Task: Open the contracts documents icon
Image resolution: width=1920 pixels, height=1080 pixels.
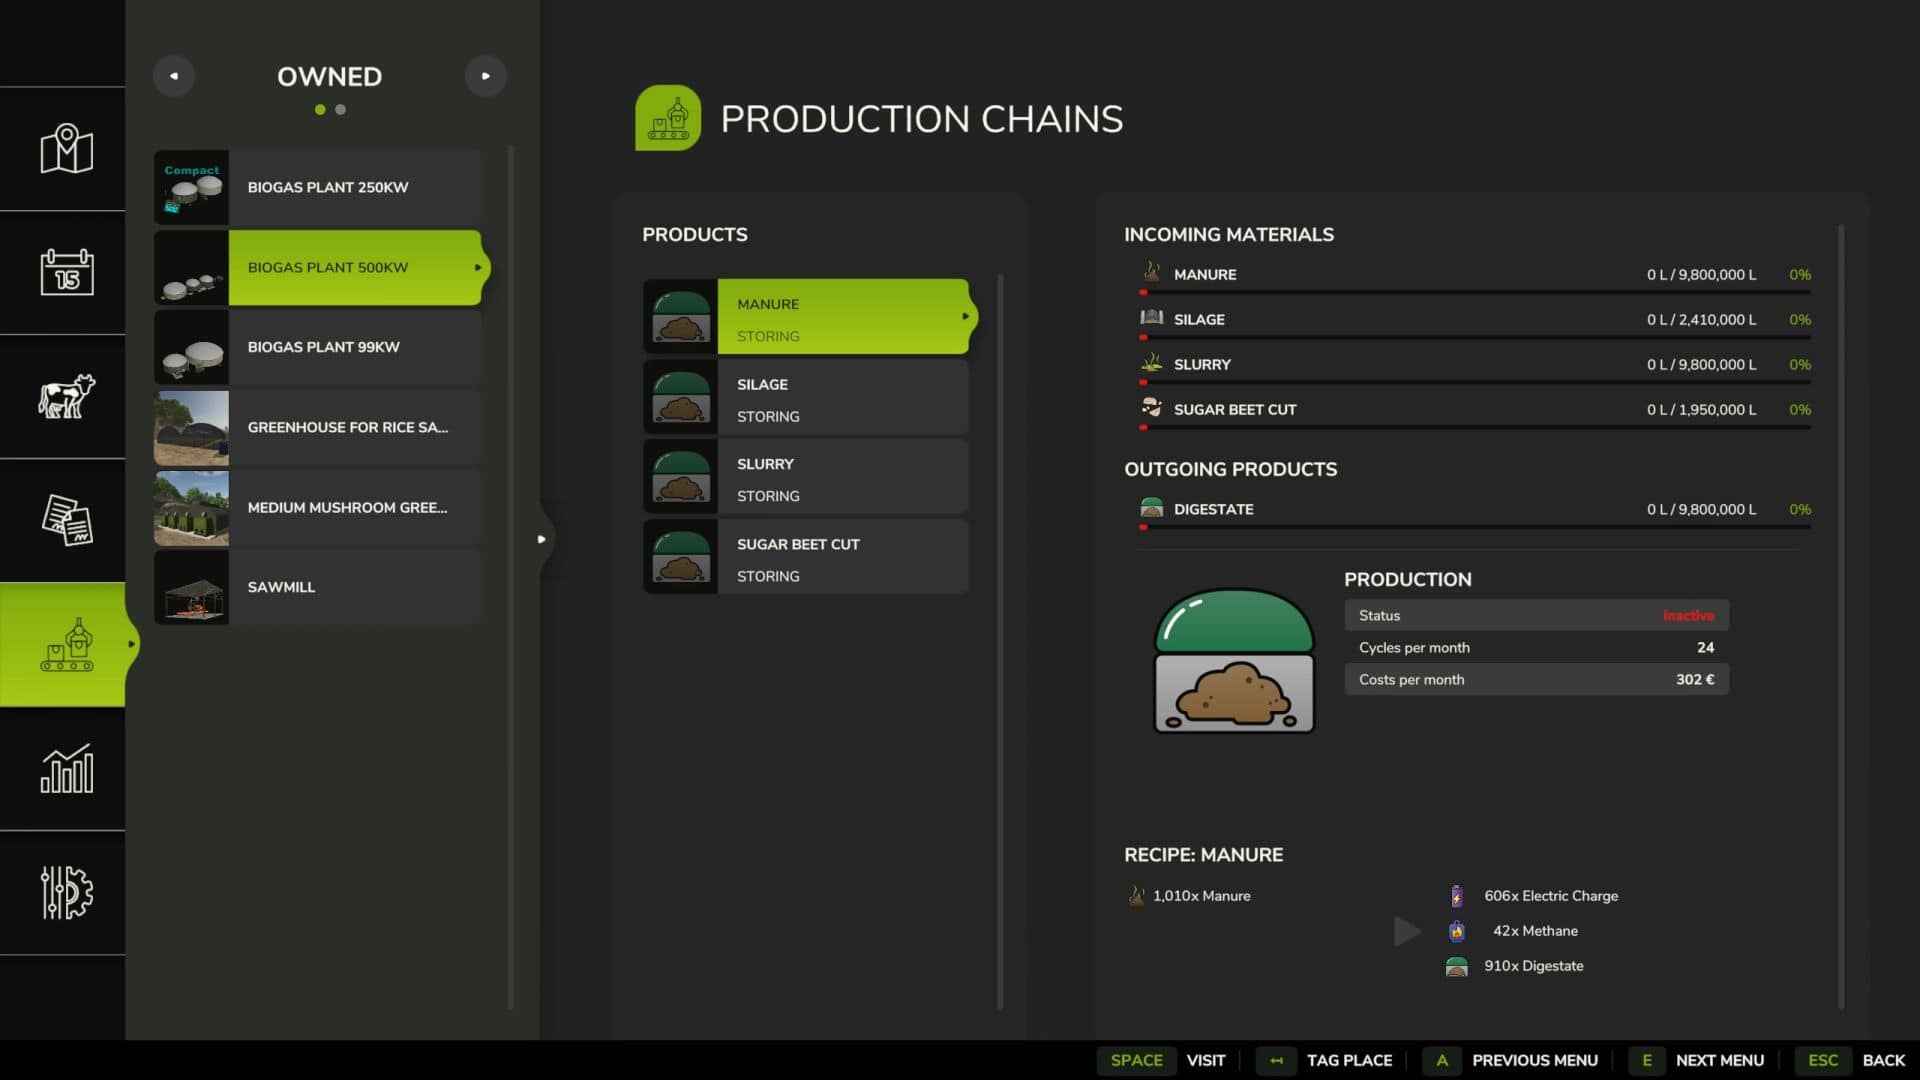Action: (x=66, y=520)
